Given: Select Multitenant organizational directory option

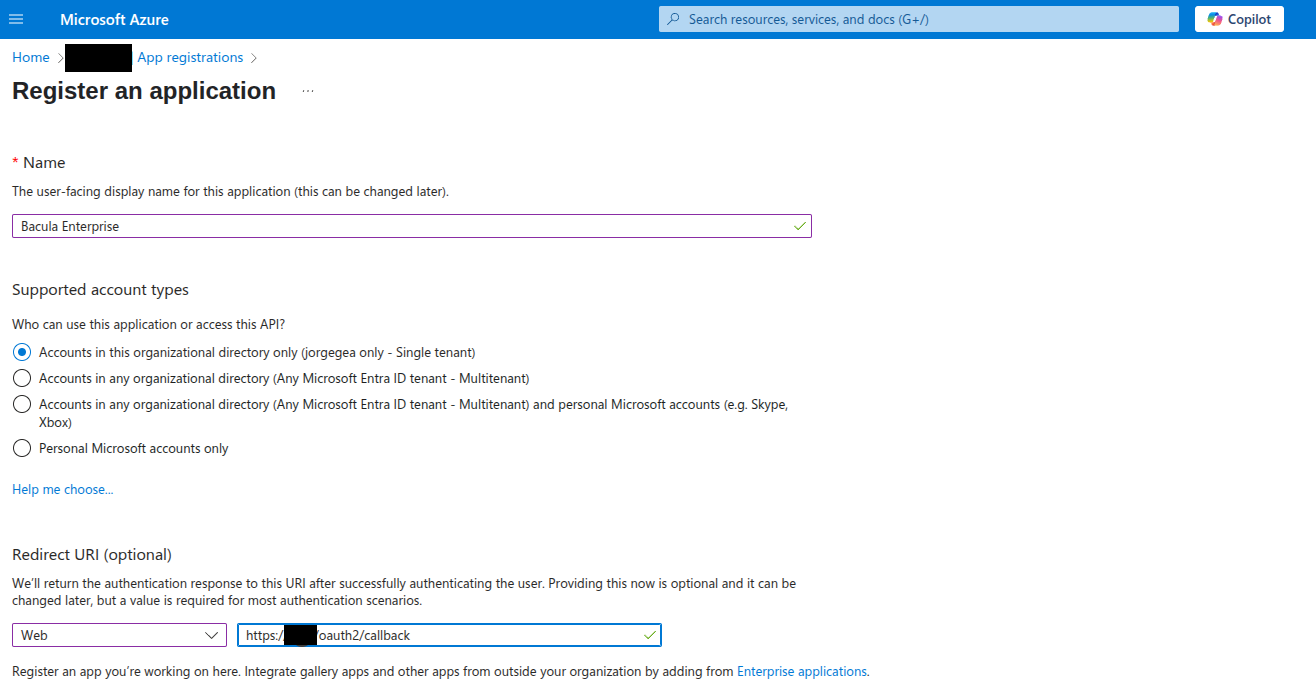Looking at the screenshot, I should point(22,378).
